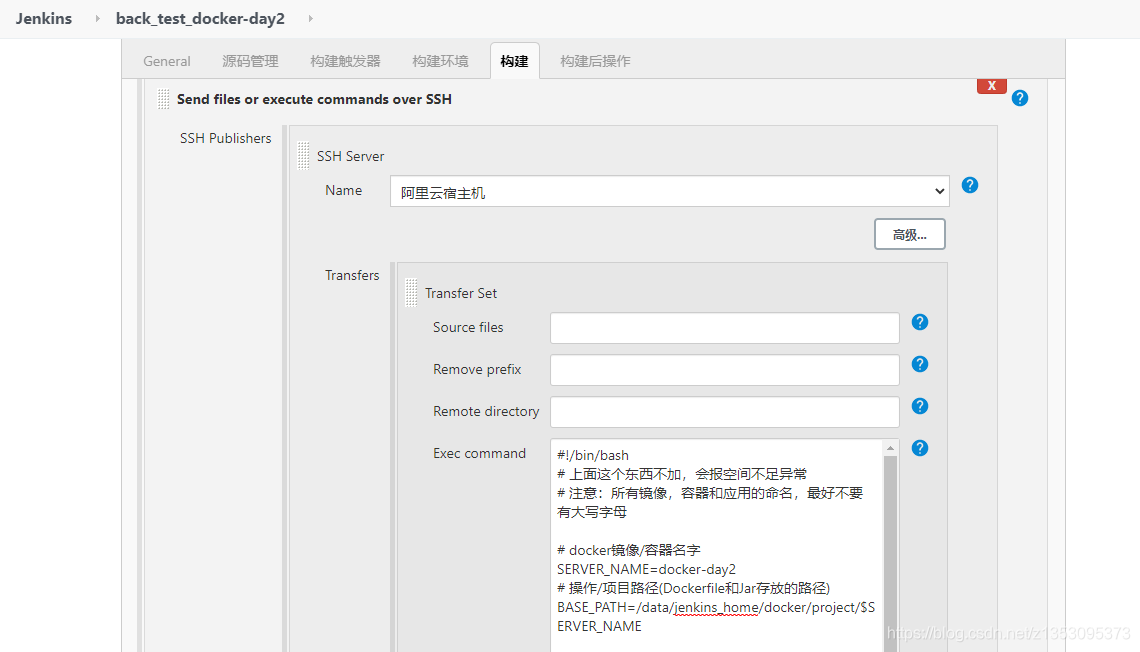Viewport: 1140px width, 652px height.
Task: Delete the SSH build step with red X
Action: pyautogui.click(x=992, y=86)
